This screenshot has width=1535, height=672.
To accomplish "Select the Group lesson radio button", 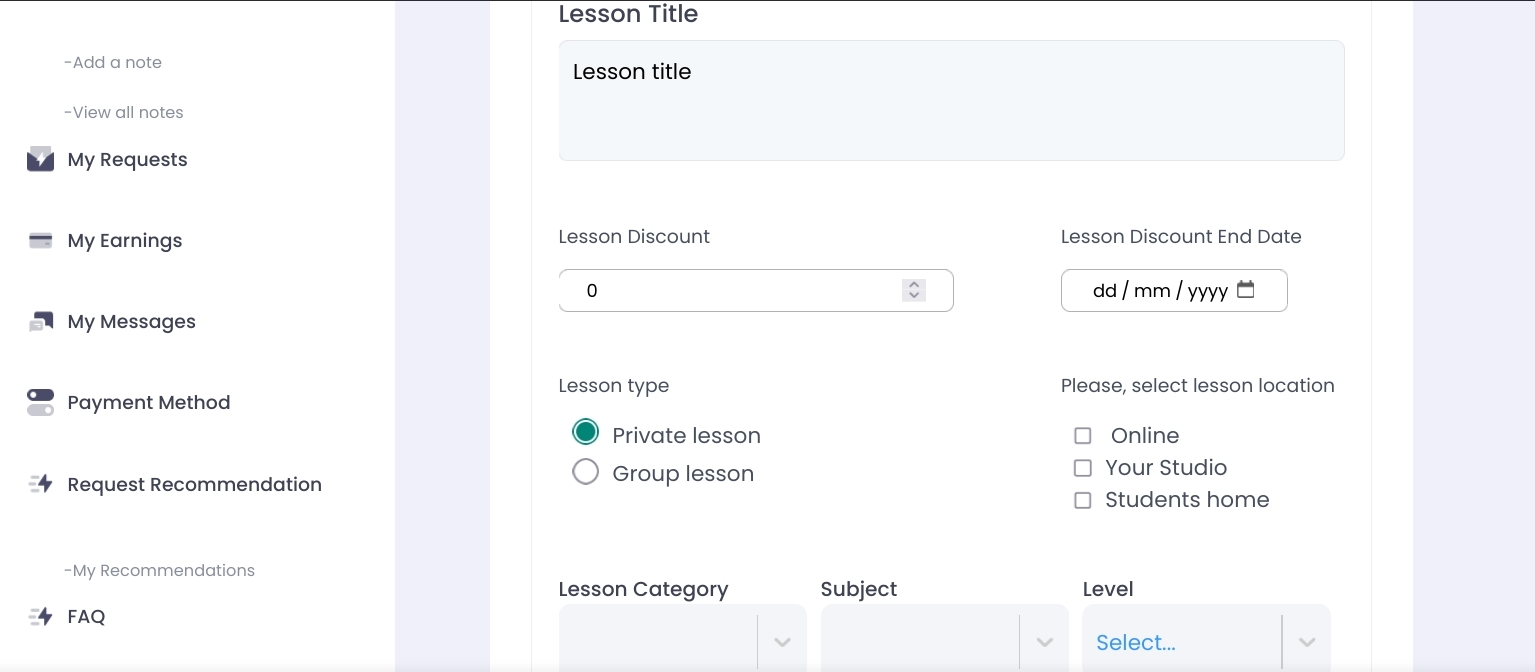I will coord(585,472).
